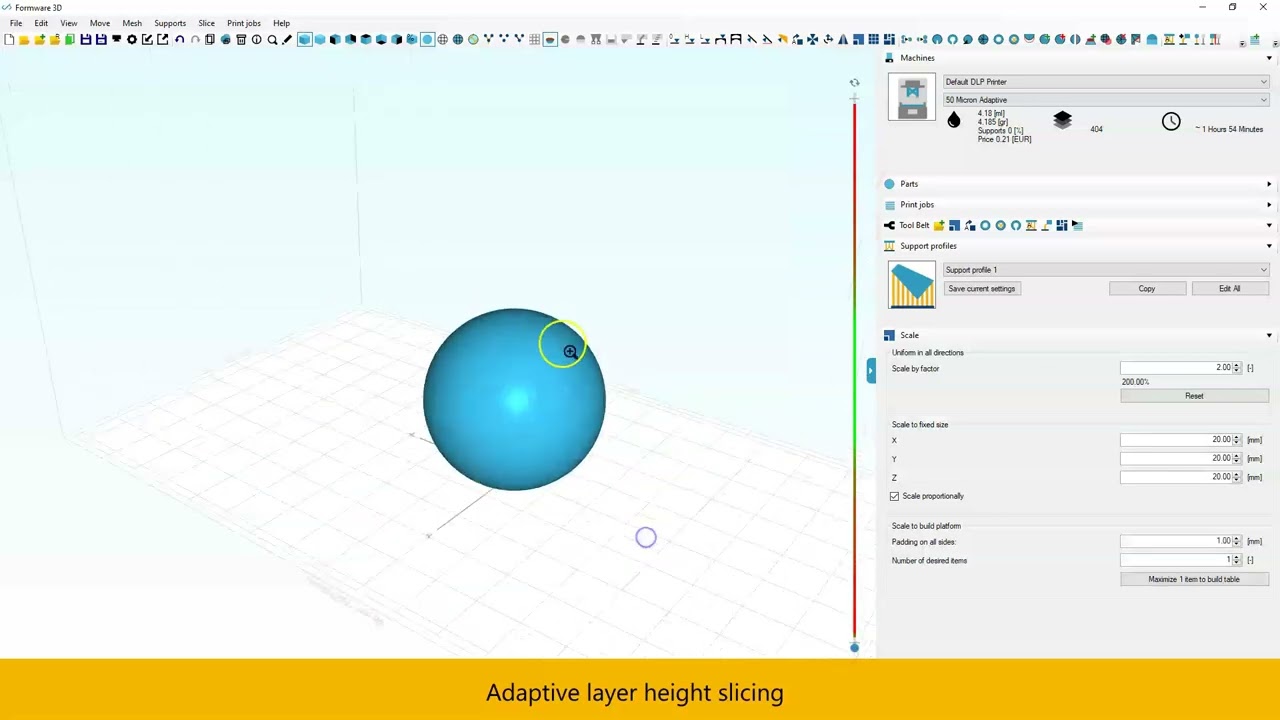Screen dimensions: 1280x720
Task: Click the yellow add-folder icon in Tool Belt
Action: (939, 225)
